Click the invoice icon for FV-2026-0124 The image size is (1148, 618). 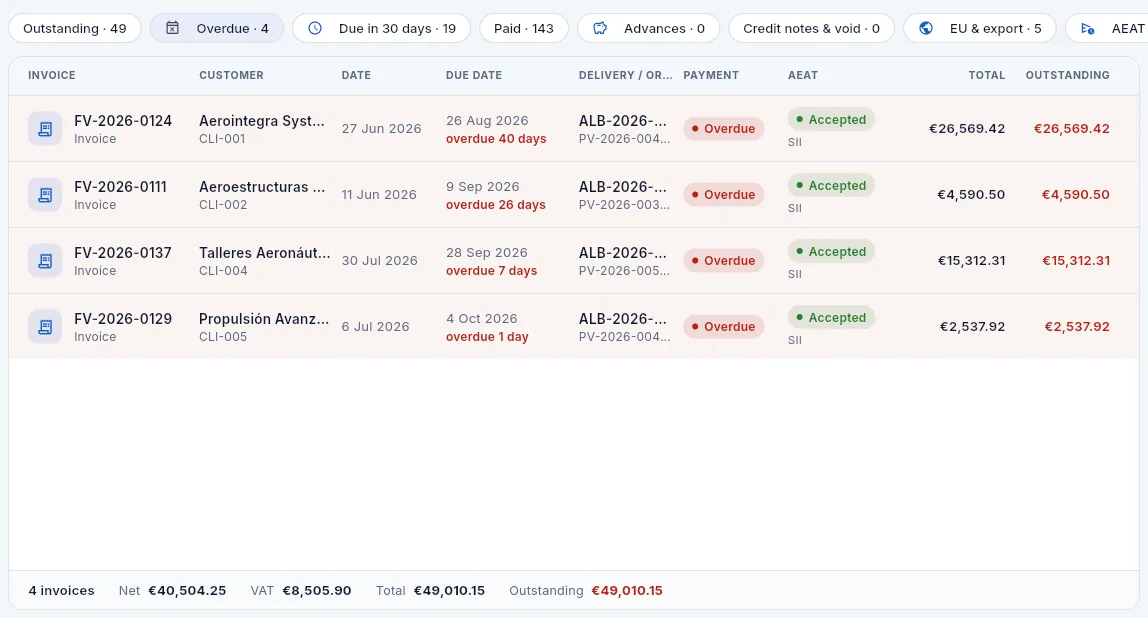[x=45, y=129]
